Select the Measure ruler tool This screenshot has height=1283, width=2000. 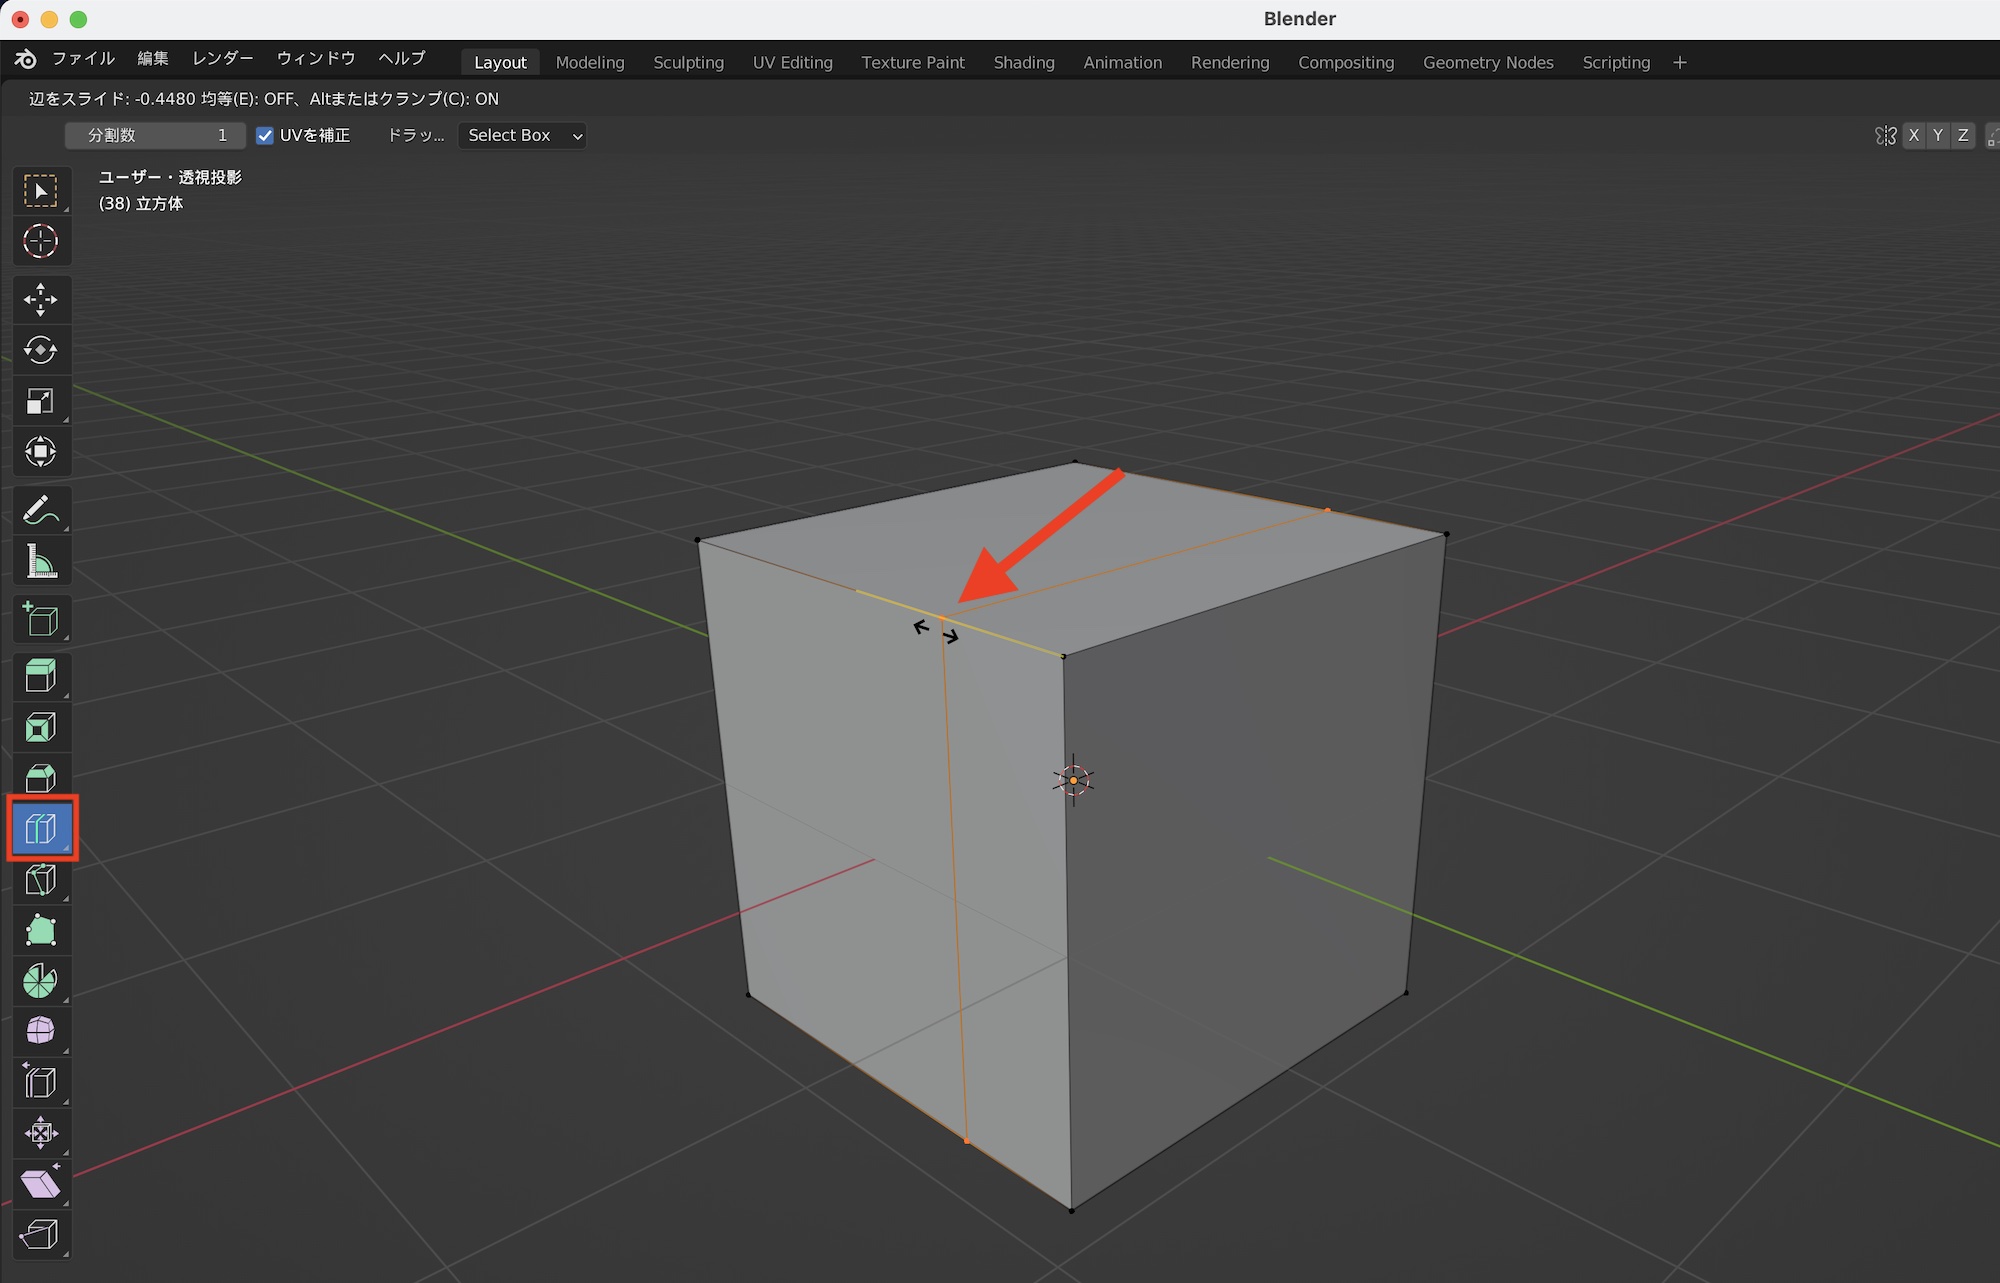(40, 562)
